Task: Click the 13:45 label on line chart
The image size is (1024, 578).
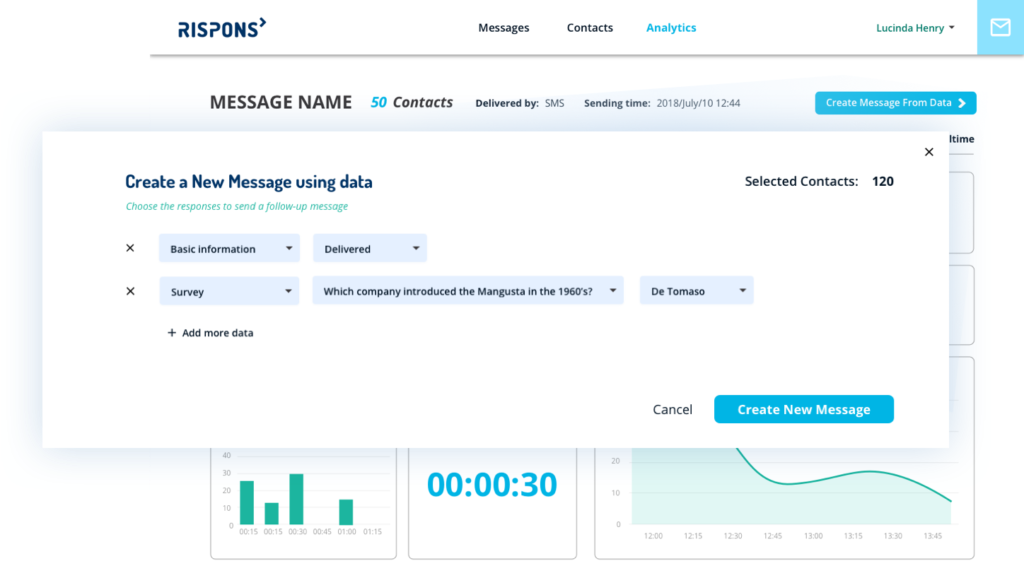Action: [x=933, y=536]
